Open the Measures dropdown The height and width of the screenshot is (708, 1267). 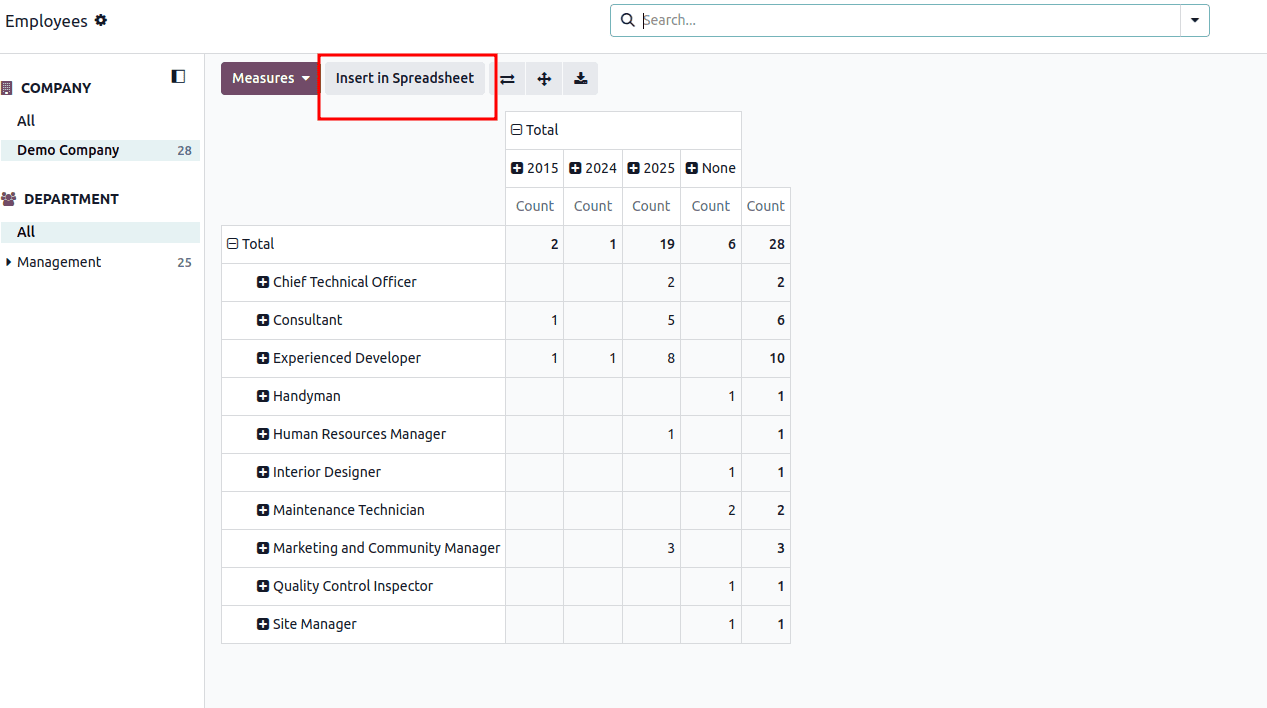[x=270, y=78]
